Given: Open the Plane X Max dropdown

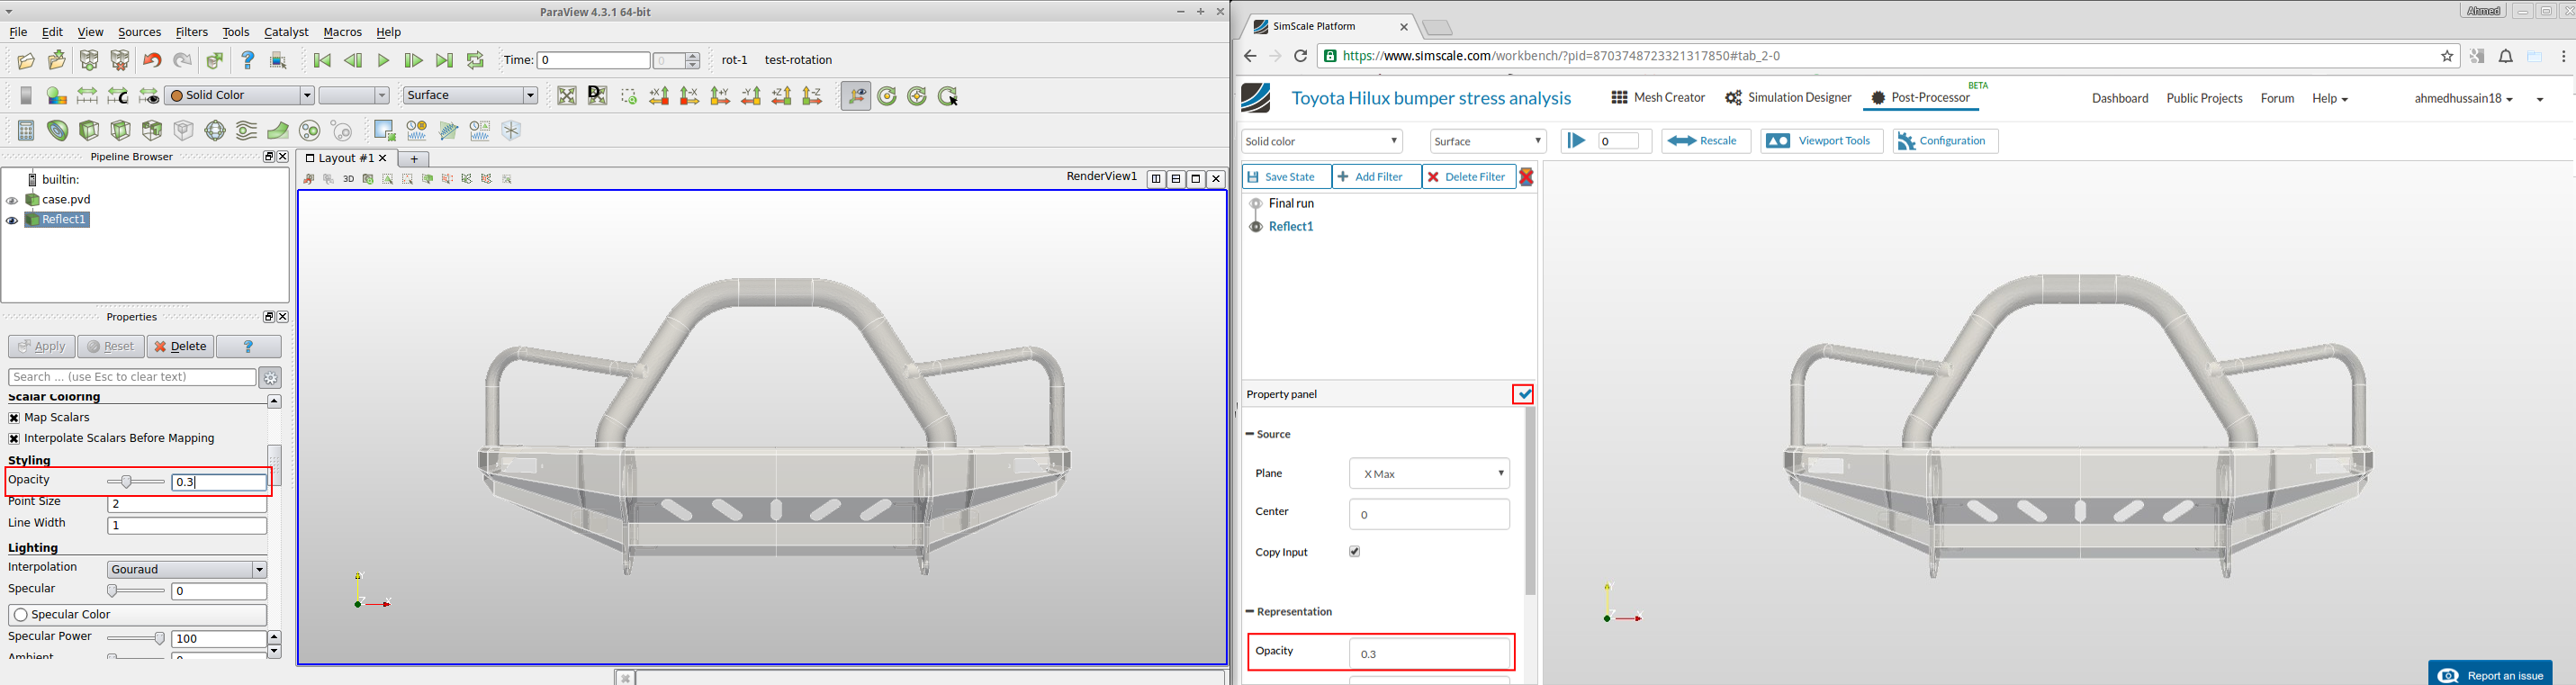Looking at the screenshot, I should tap(1429, 474).
